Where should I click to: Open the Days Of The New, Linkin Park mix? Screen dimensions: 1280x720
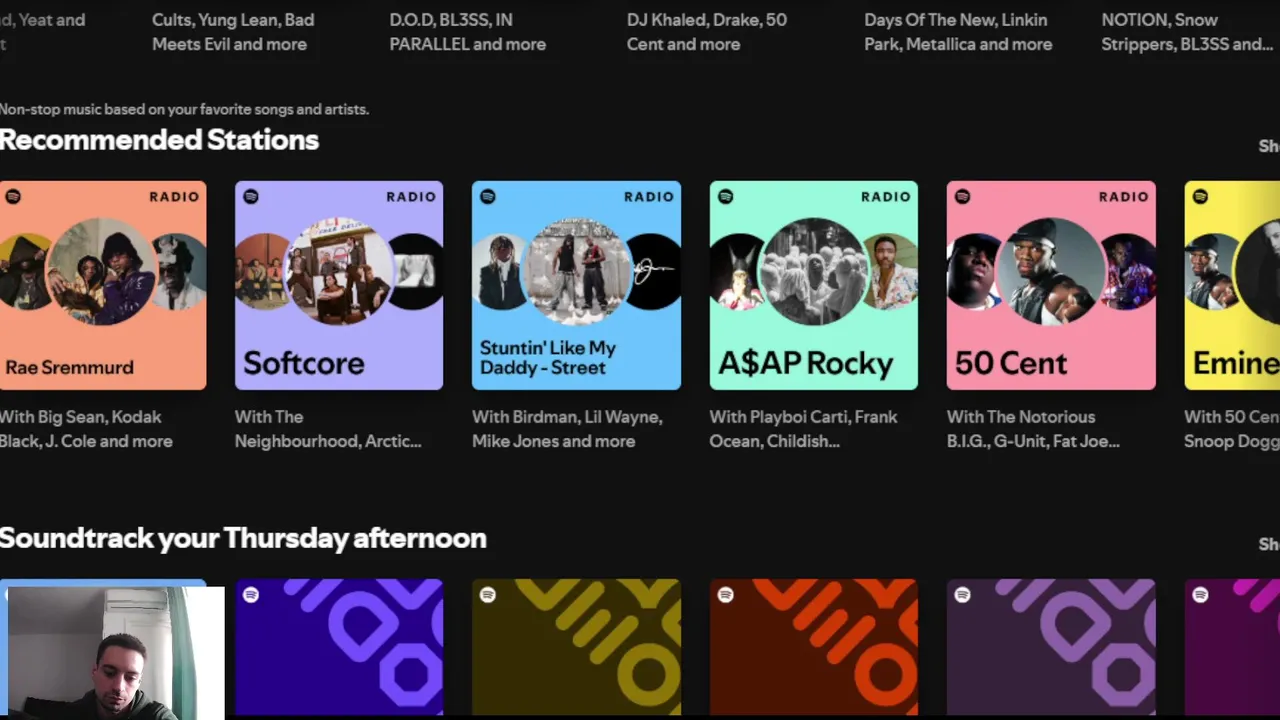[x=957, y=32]
